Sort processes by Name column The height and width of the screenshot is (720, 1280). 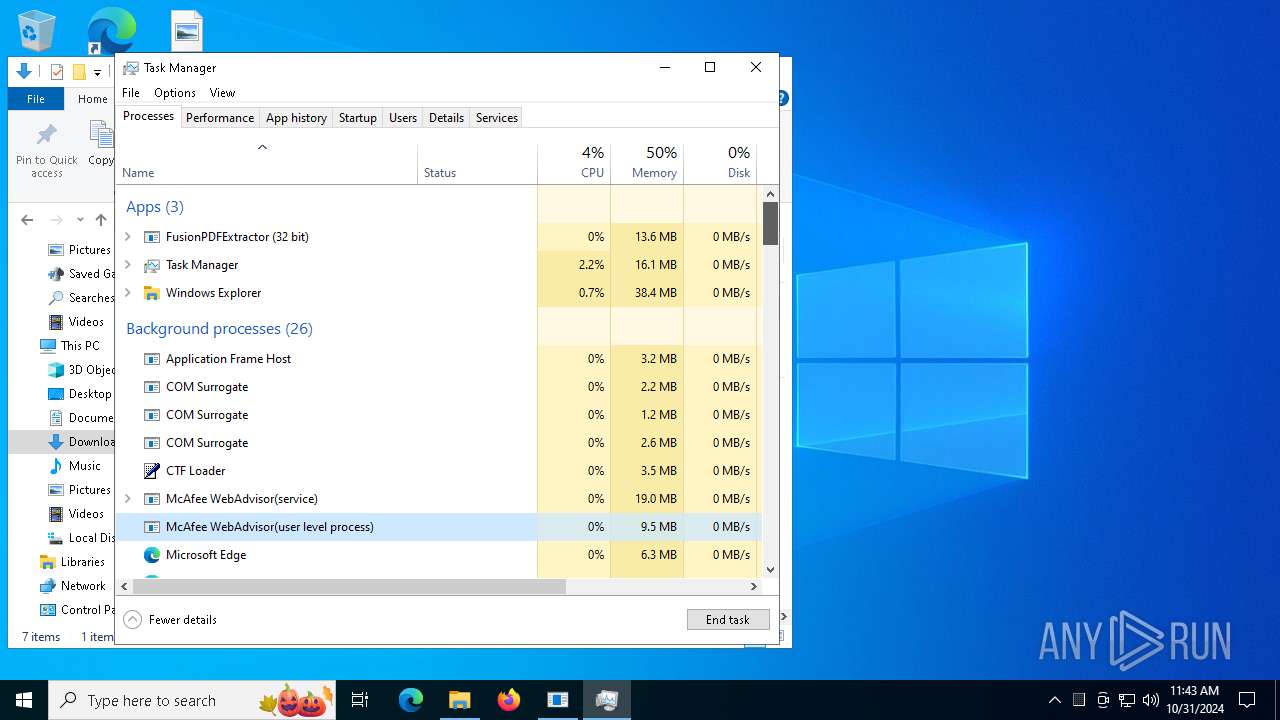pos(266,164)
